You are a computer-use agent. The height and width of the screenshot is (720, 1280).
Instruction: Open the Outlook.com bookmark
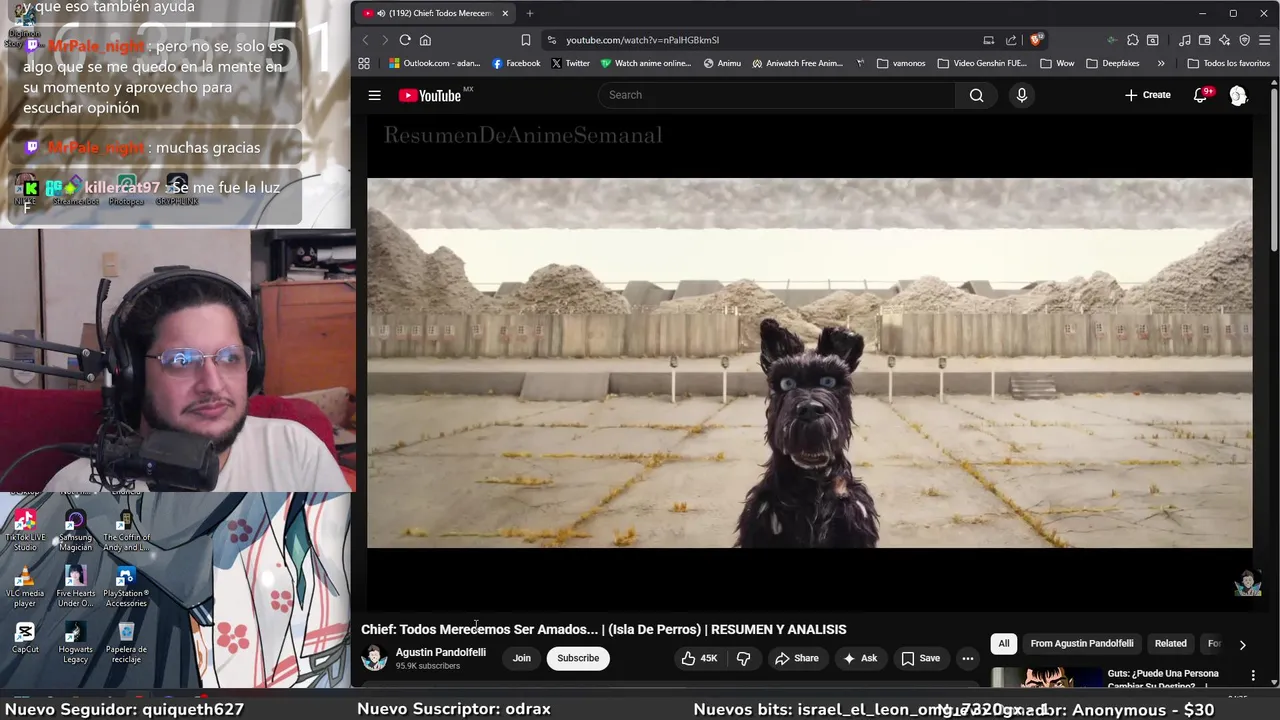(435, 63)
